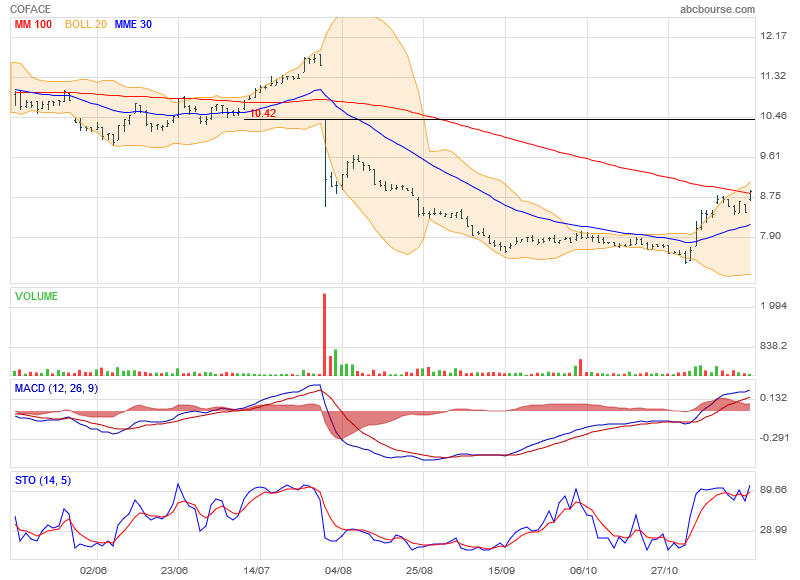Select the 02/06 date on the axis
Image resolution: width=800 pixels, height=580 pixels.
[x=93, y=570]
